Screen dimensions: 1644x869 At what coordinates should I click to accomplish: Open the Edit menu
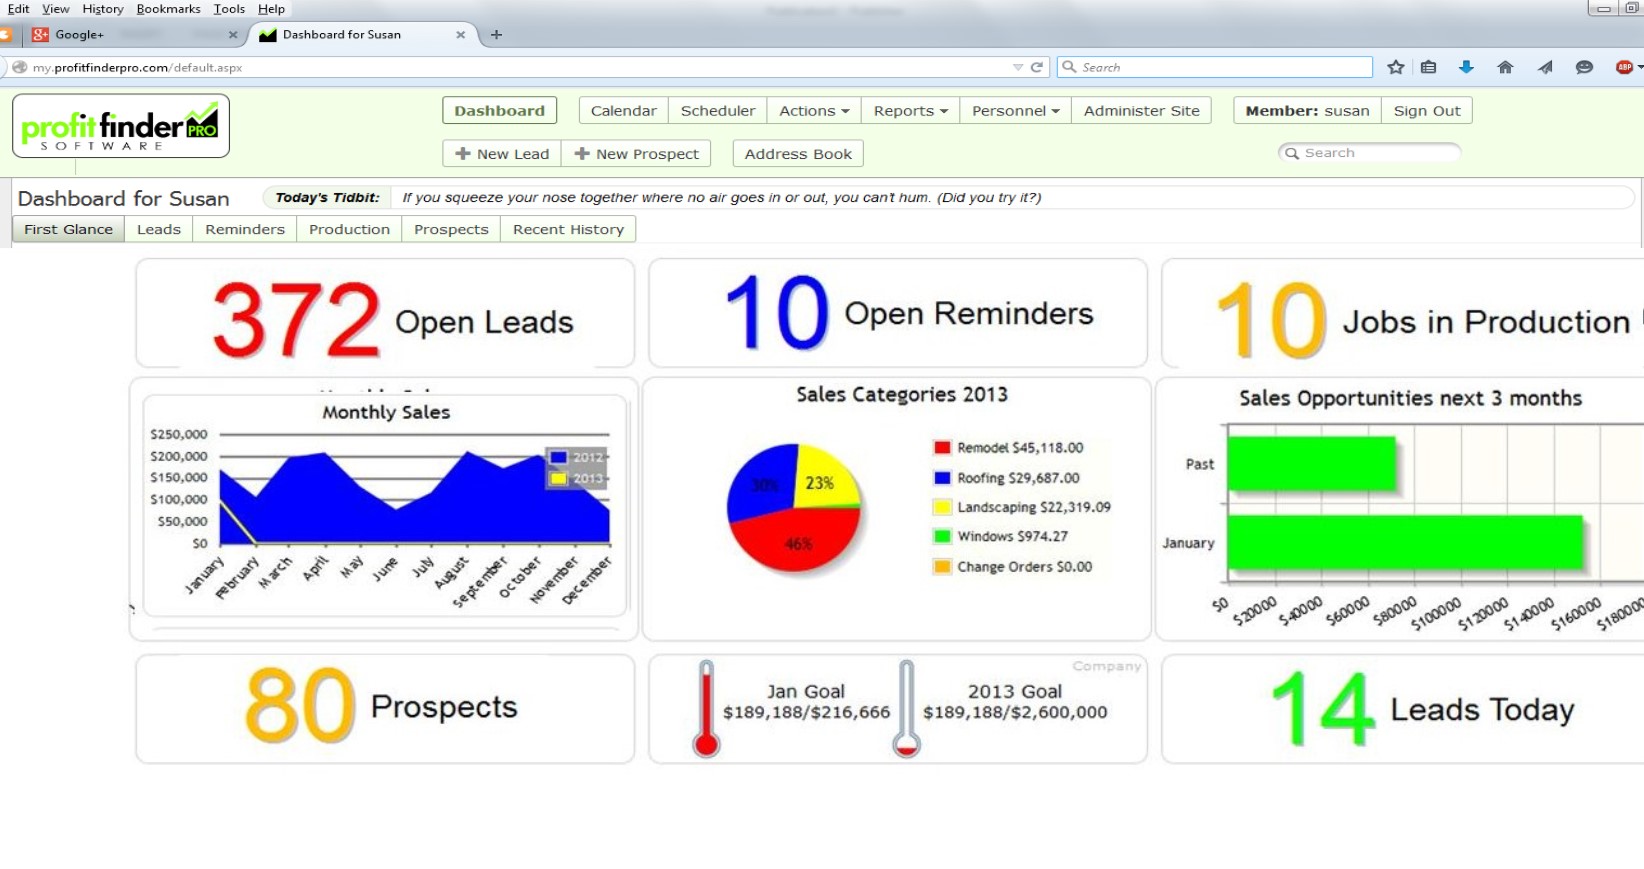(x=18, y=8)
